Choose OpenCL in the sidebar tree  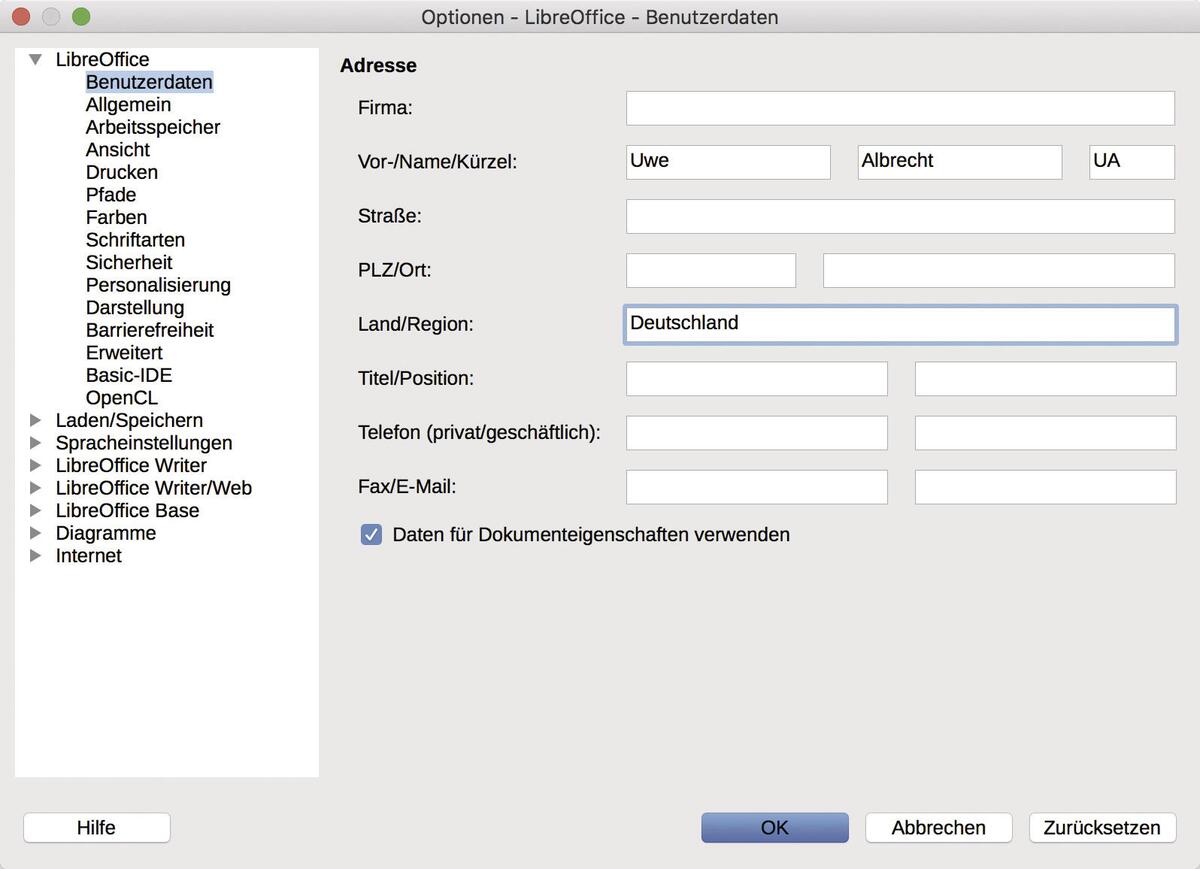point(122,398)
